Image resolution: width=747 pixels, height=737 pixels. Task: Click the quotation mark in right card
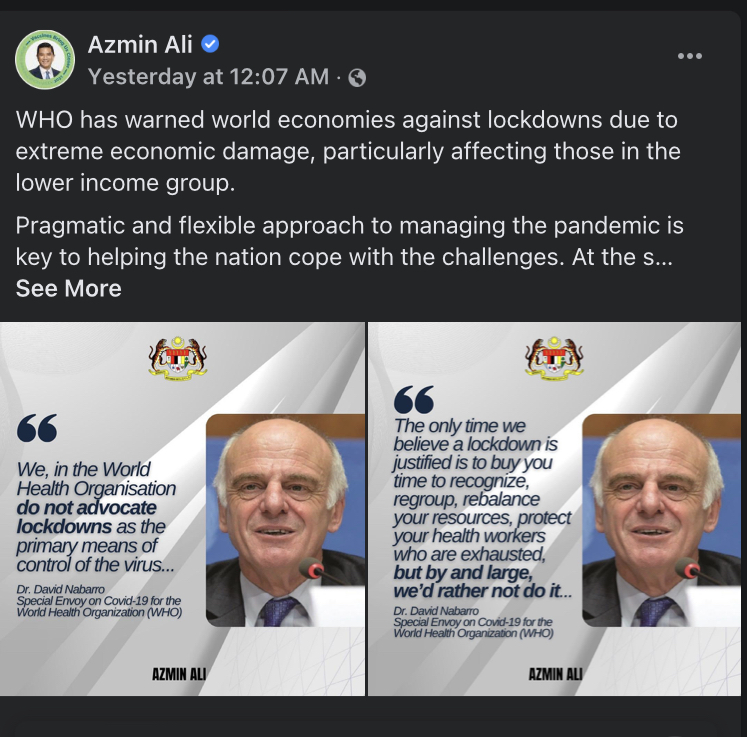414,399
